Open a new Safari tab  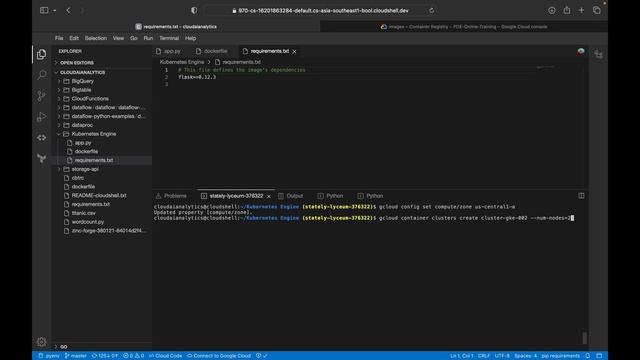point(581,10)
